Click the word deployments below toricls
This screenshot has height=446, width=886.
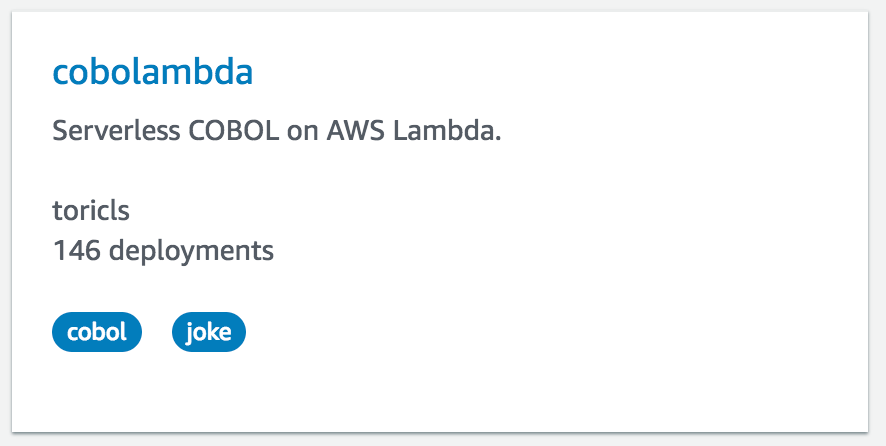click(x=191, y=250)
